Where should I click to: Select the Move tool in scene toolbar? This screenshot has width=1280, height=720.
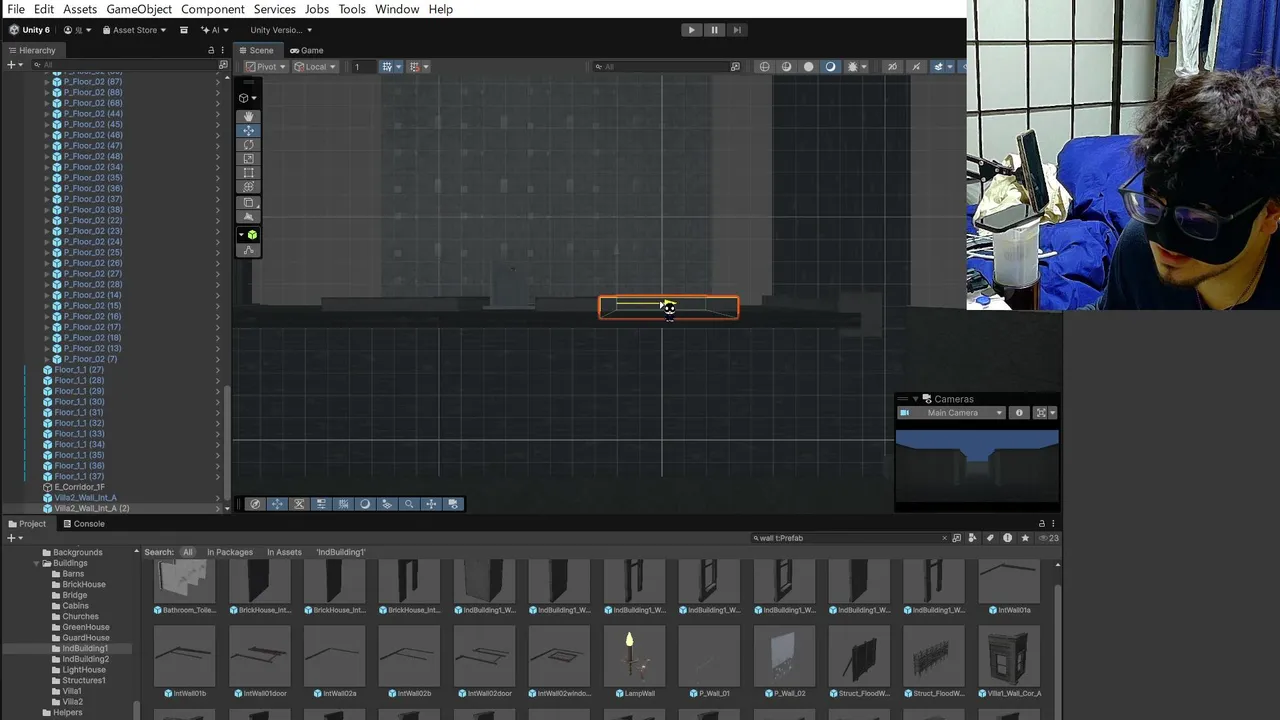tap(249, 131)
